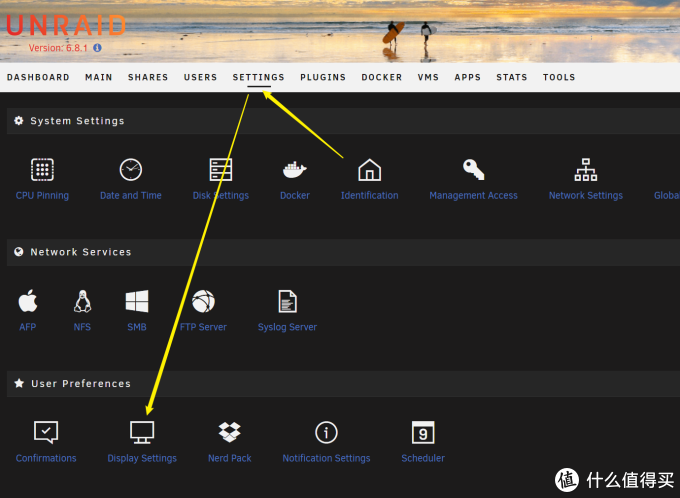Viewport: 680px width, 498px height.
Task: Select the USERS tab
Action: 200,77
